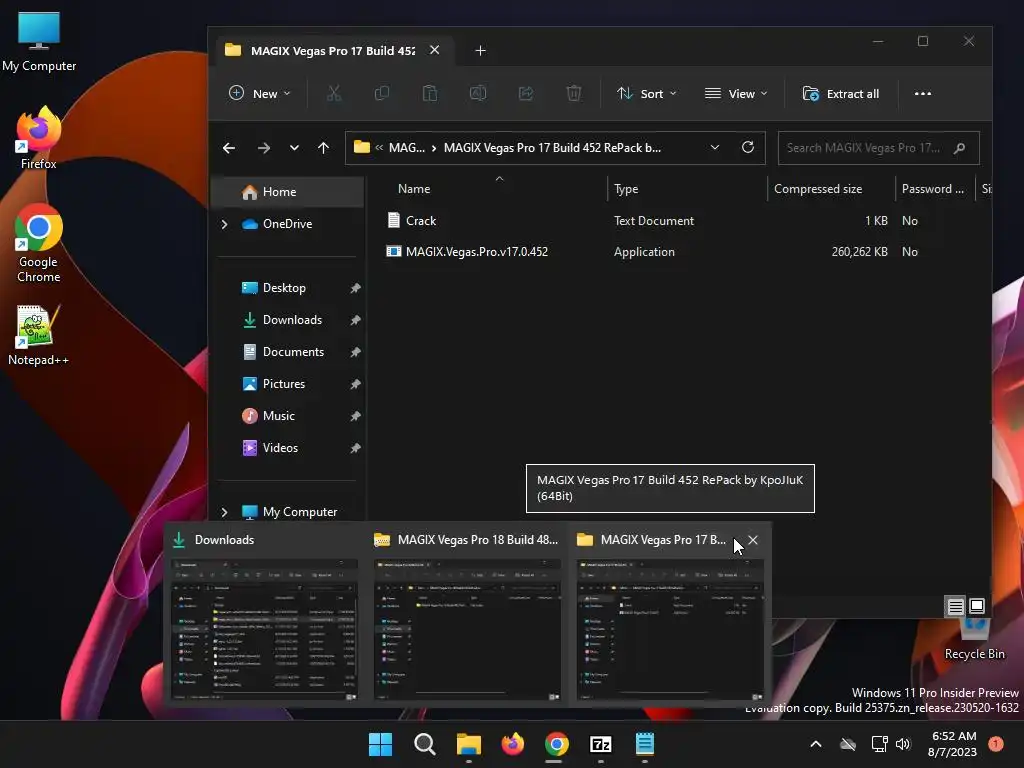Go up one folder level arrow
This screenshot has height=768, width=1024.
point(323,148)
